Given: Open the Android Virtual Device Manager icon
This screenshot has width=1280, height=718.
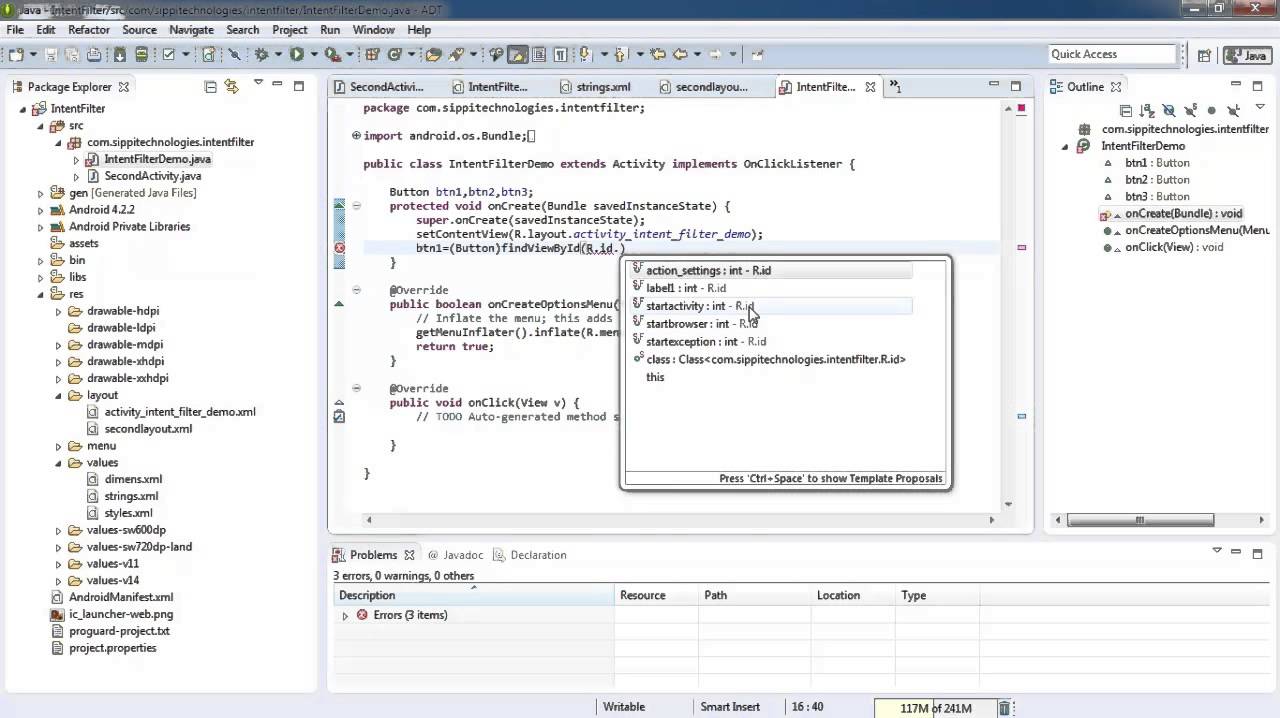Looking at the screenshot, I should pyautogui.click(x=142, y=55).
